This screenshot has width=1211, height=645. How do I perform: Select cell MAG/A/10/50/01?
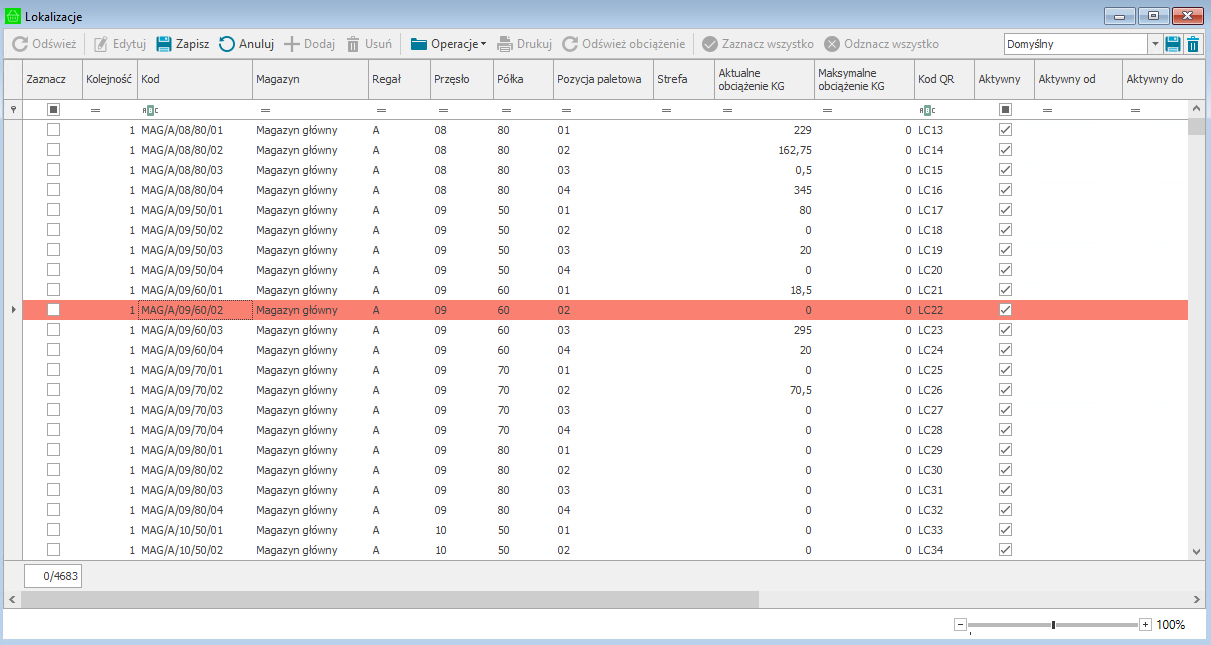(195, 530)
